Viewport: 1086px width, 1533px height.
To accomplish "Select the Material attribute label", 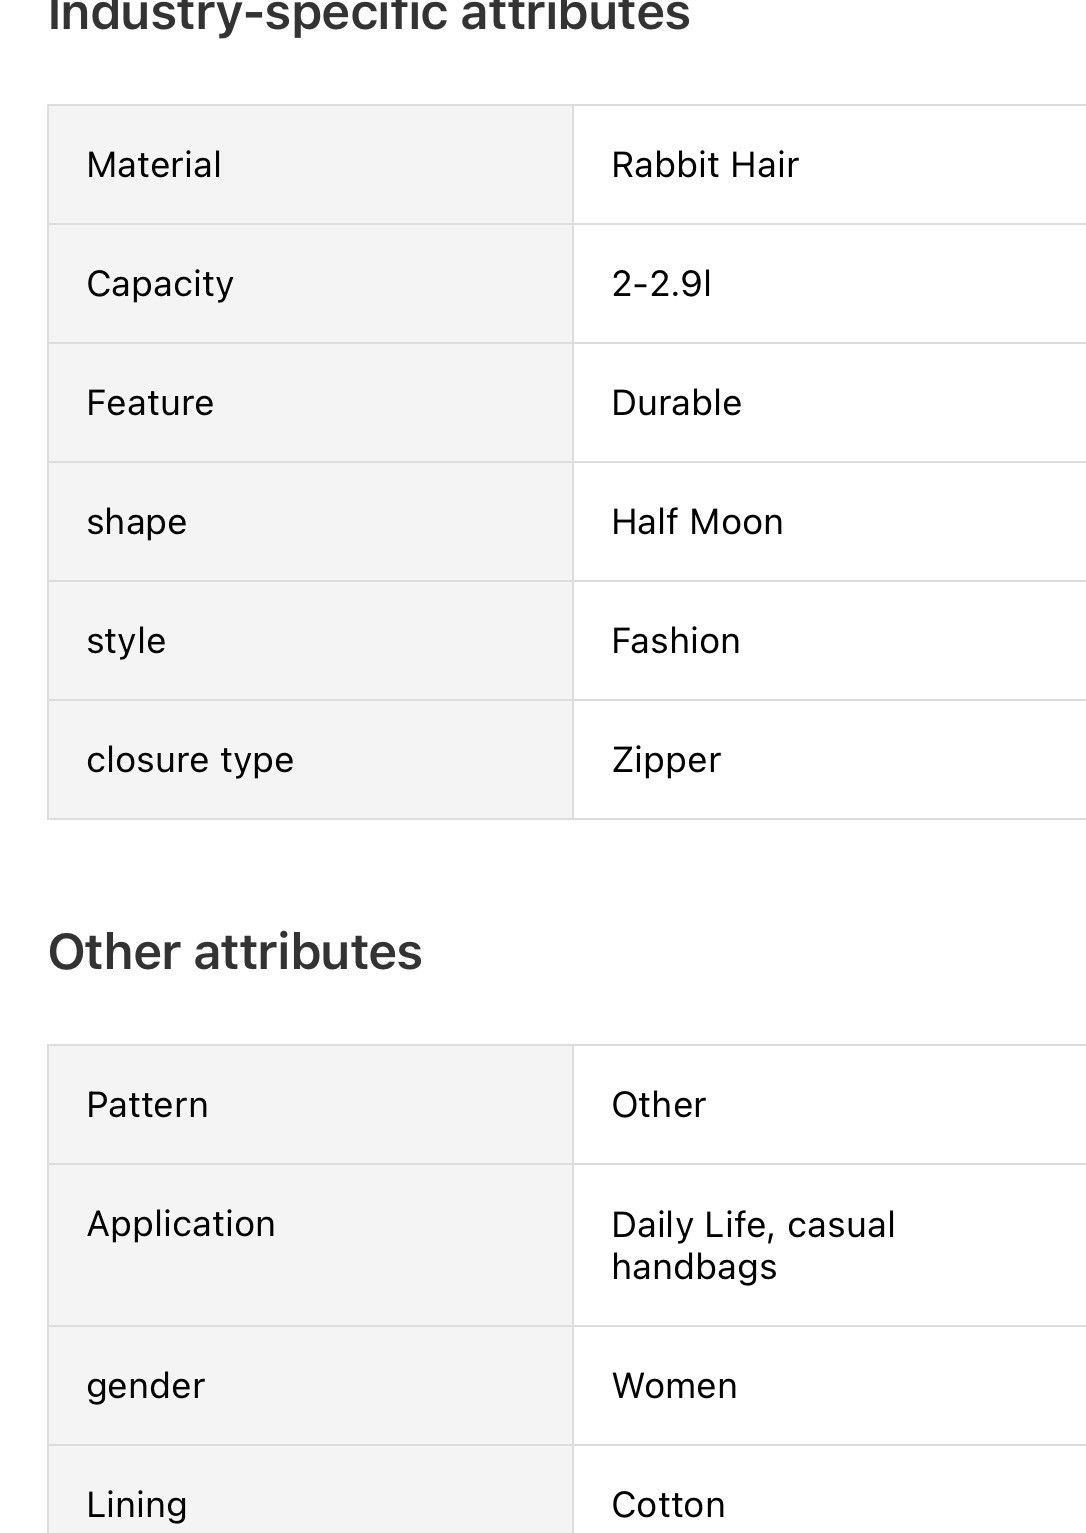I will point(154,165).
